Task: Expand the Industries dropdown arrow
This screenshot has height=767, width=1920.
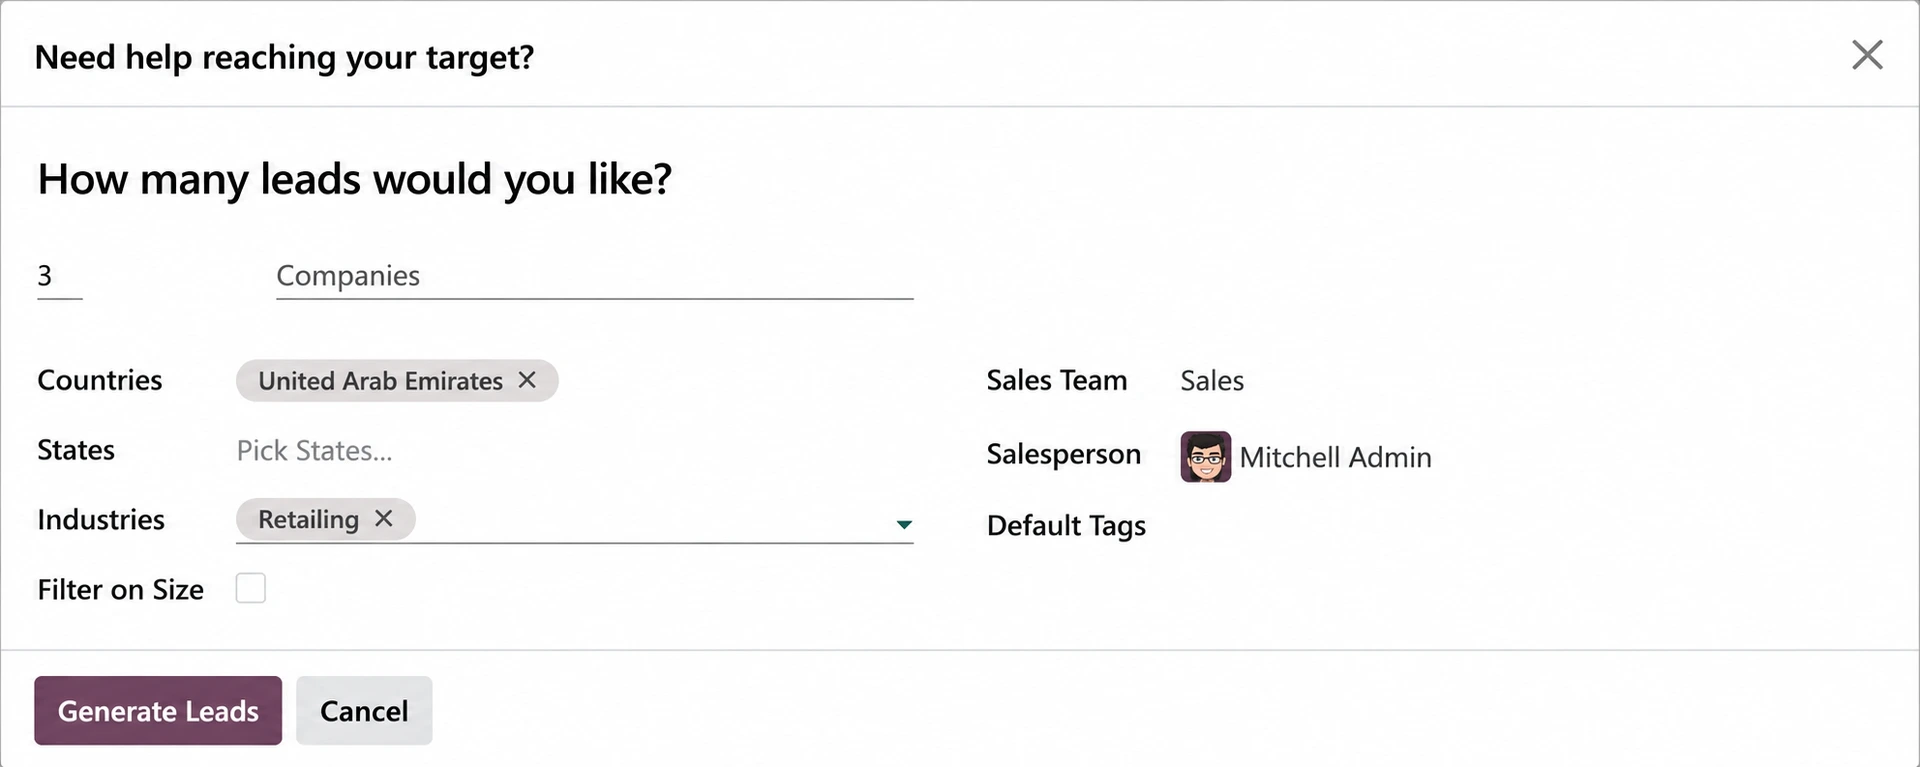Action: [x=904, y=524]
